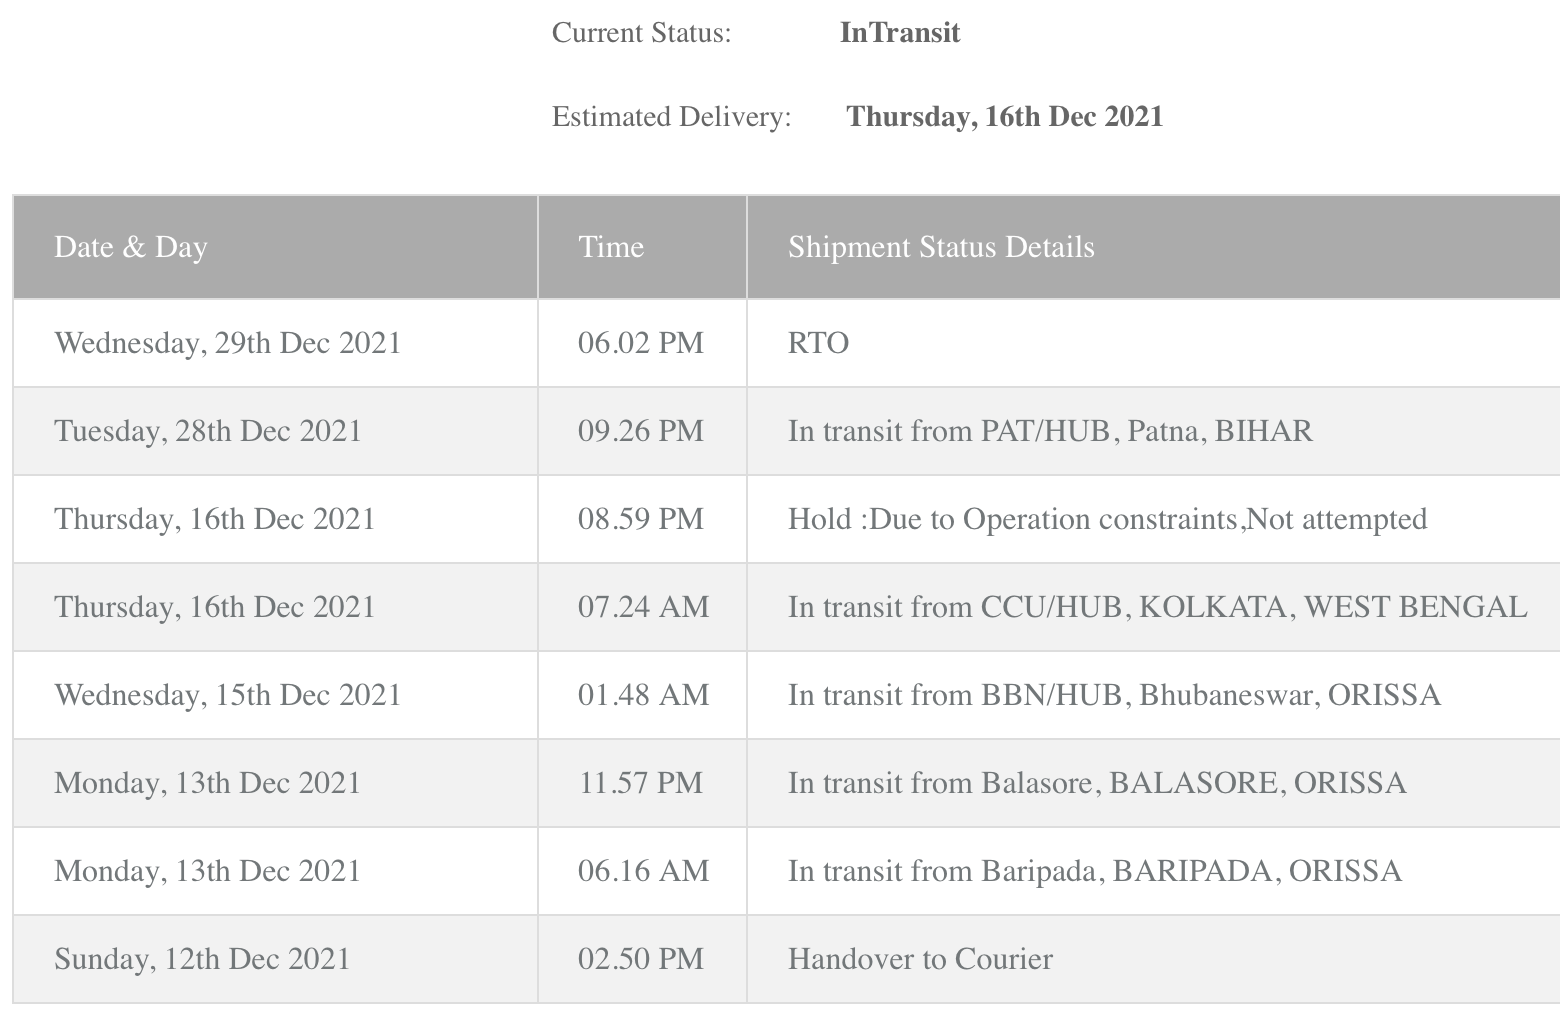Select the Patna PAT/HUB transit entry
The height and width of the screenshot is (1014, 1560).
point(1050,431)
